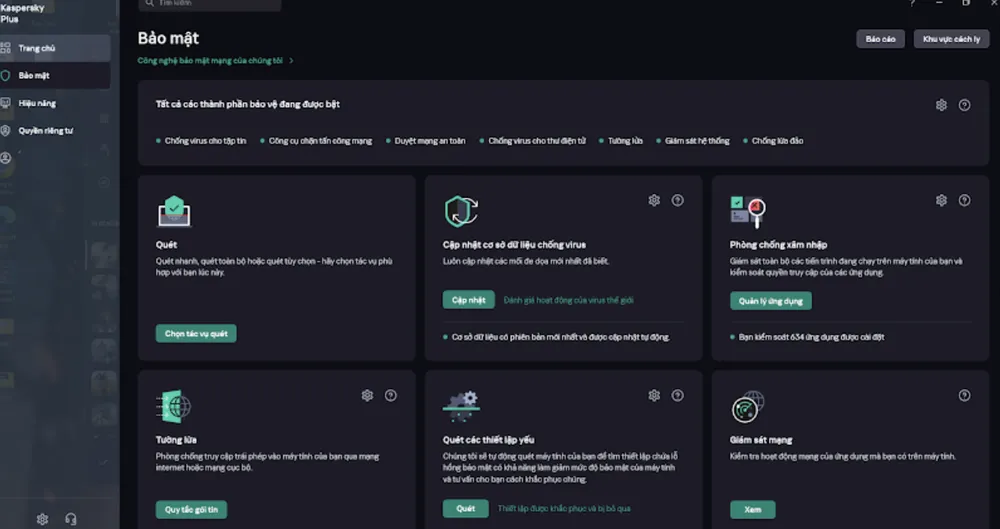The width and height of the screenshot is (1000, 529).
Task: Open settings gear on Phòng chống xâm nhập card
Action: click(x=941, y=200)
